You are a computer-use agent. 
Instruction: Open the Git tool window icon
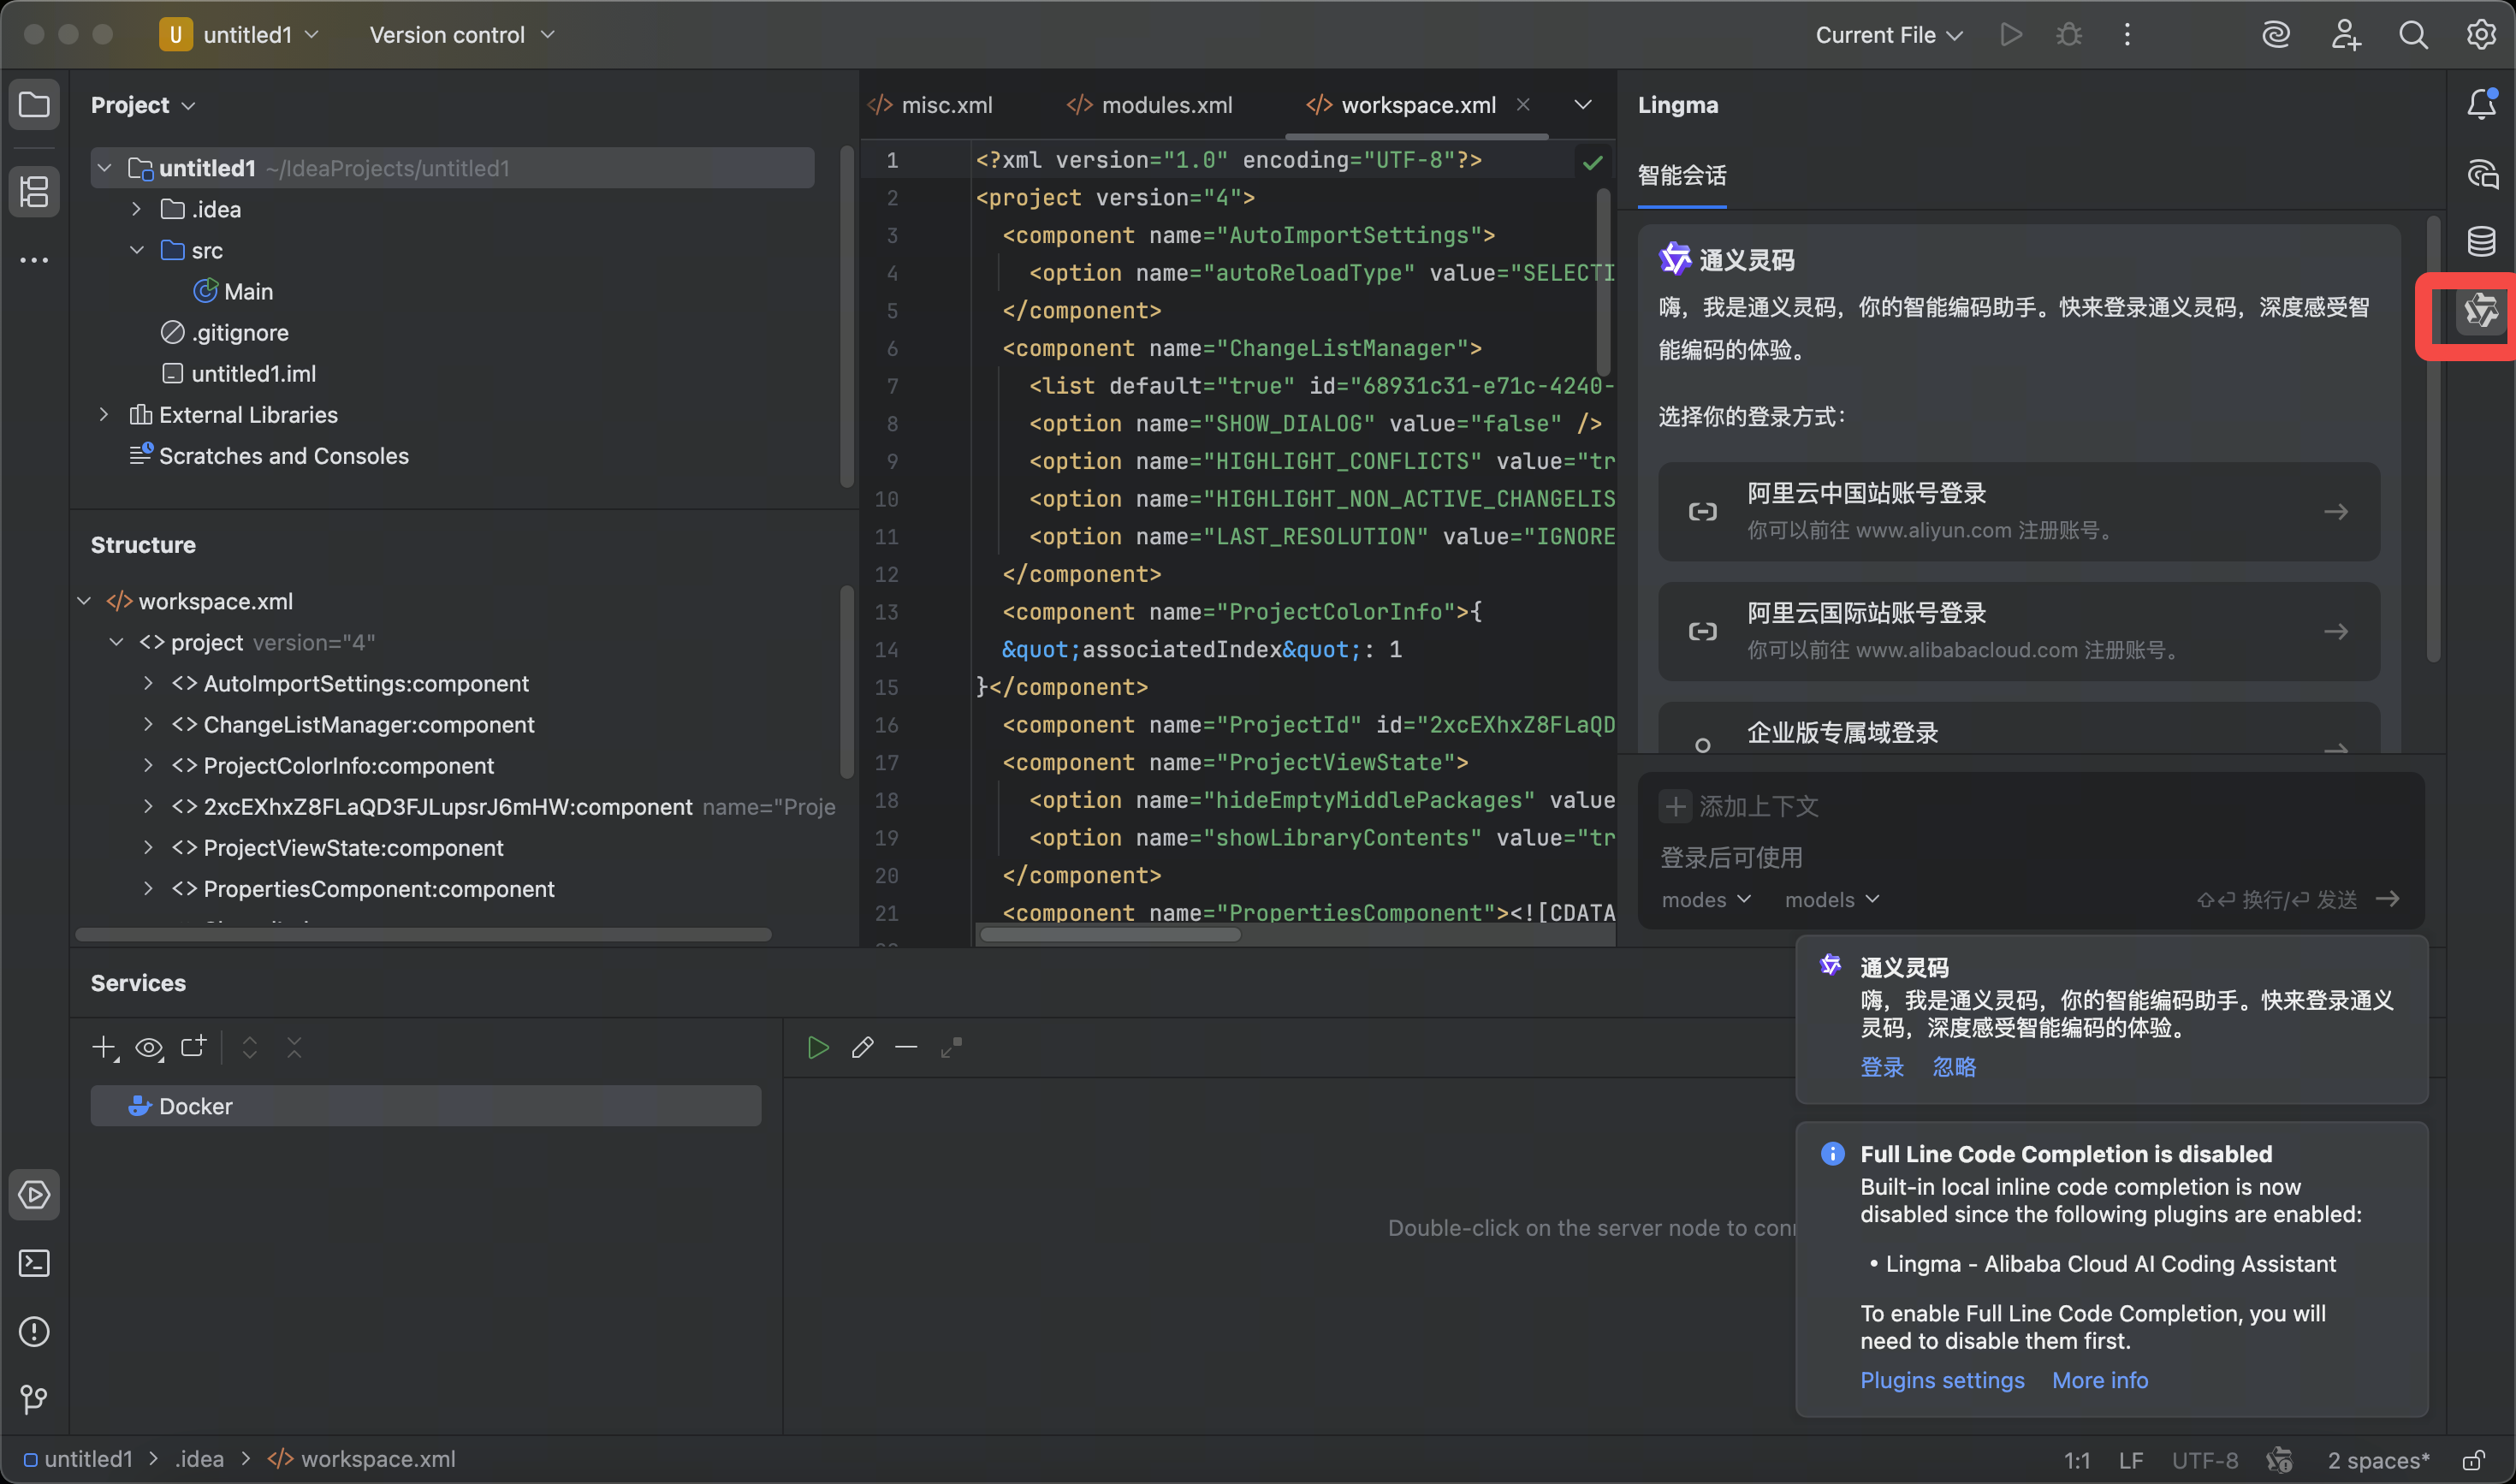pyautogui.click(x=34, y=1399)
